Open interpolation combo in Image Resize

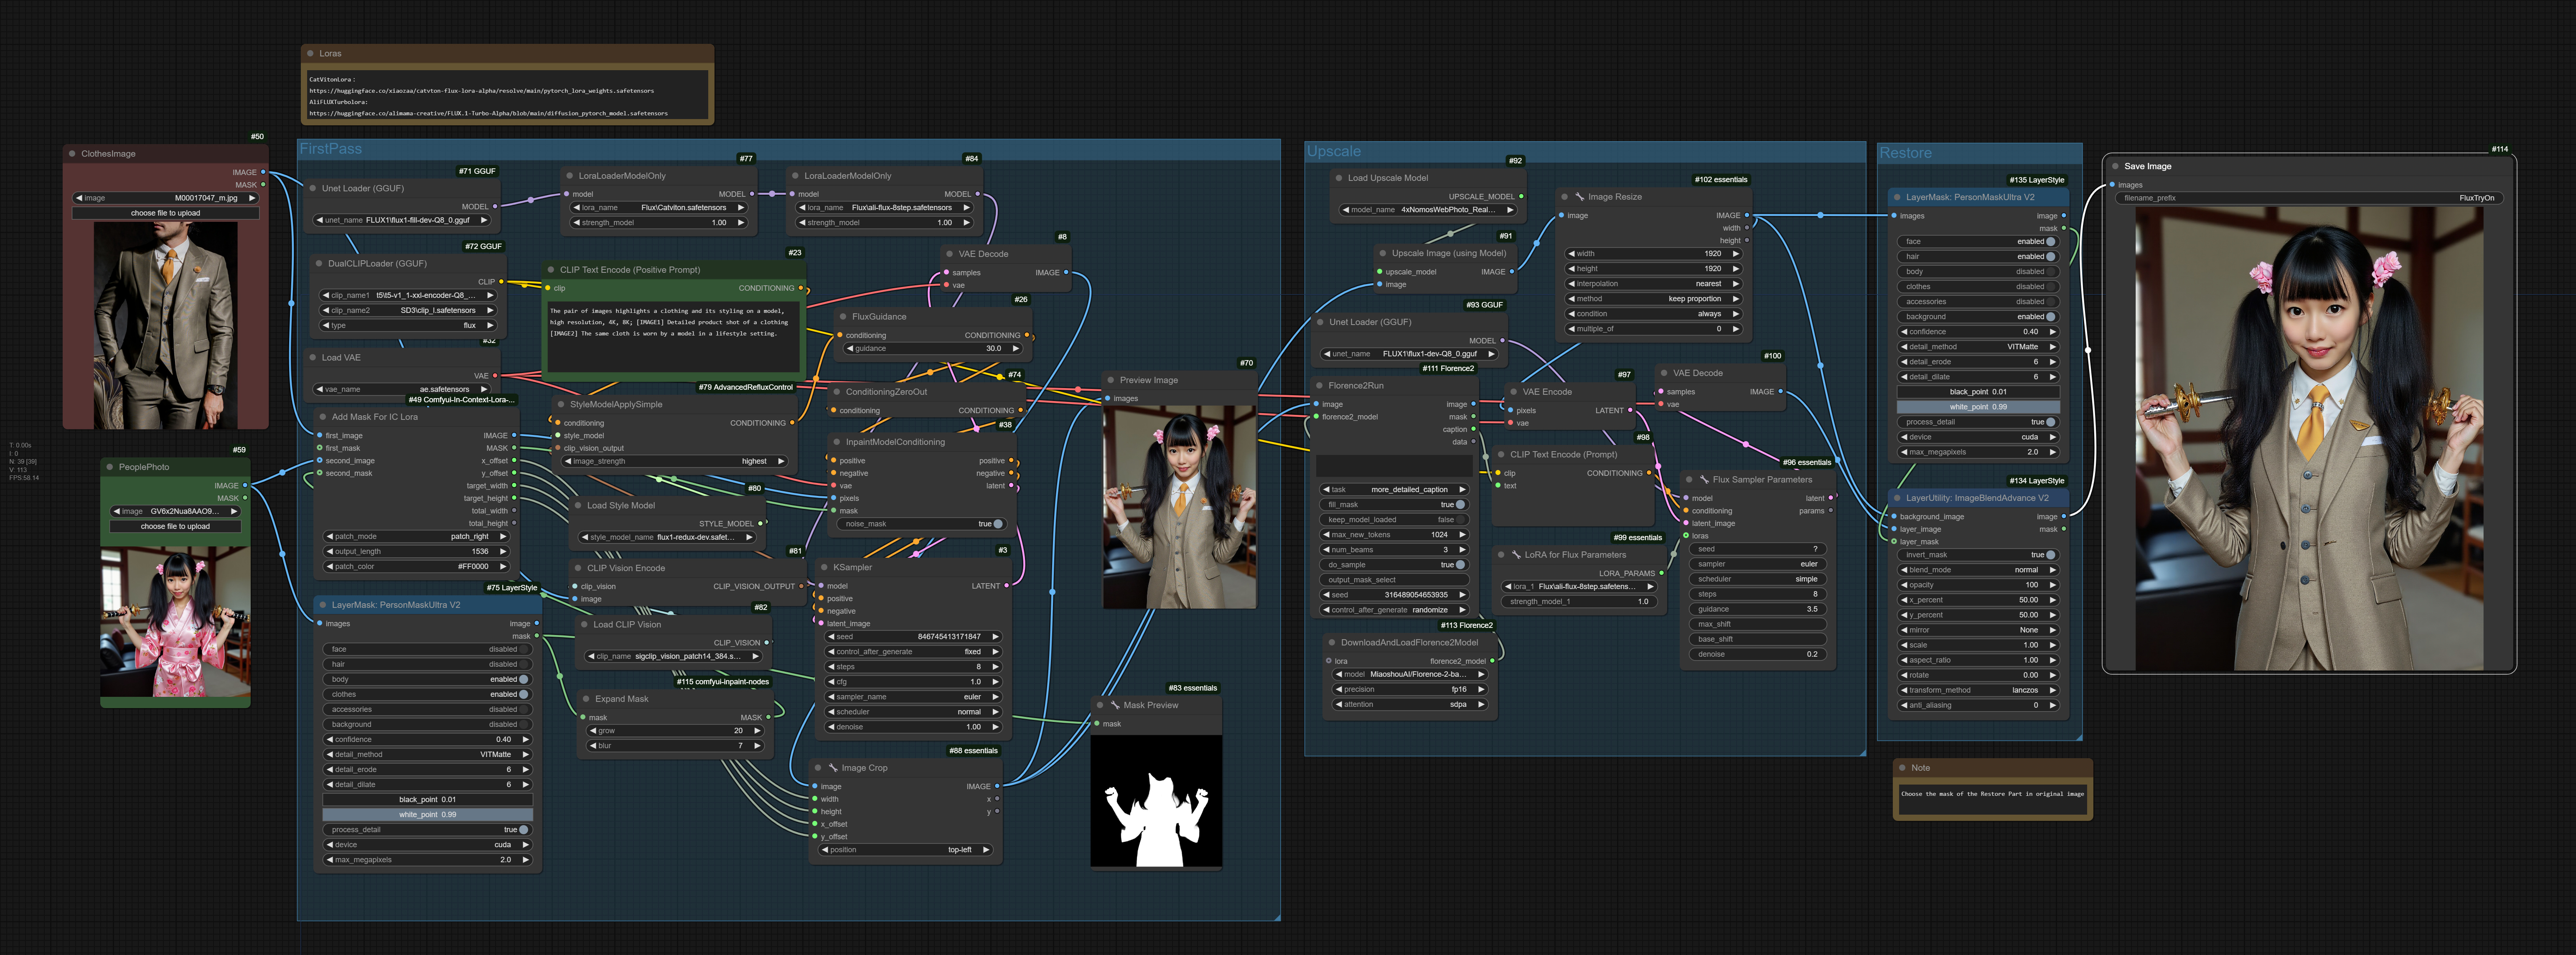point(1654,284)
